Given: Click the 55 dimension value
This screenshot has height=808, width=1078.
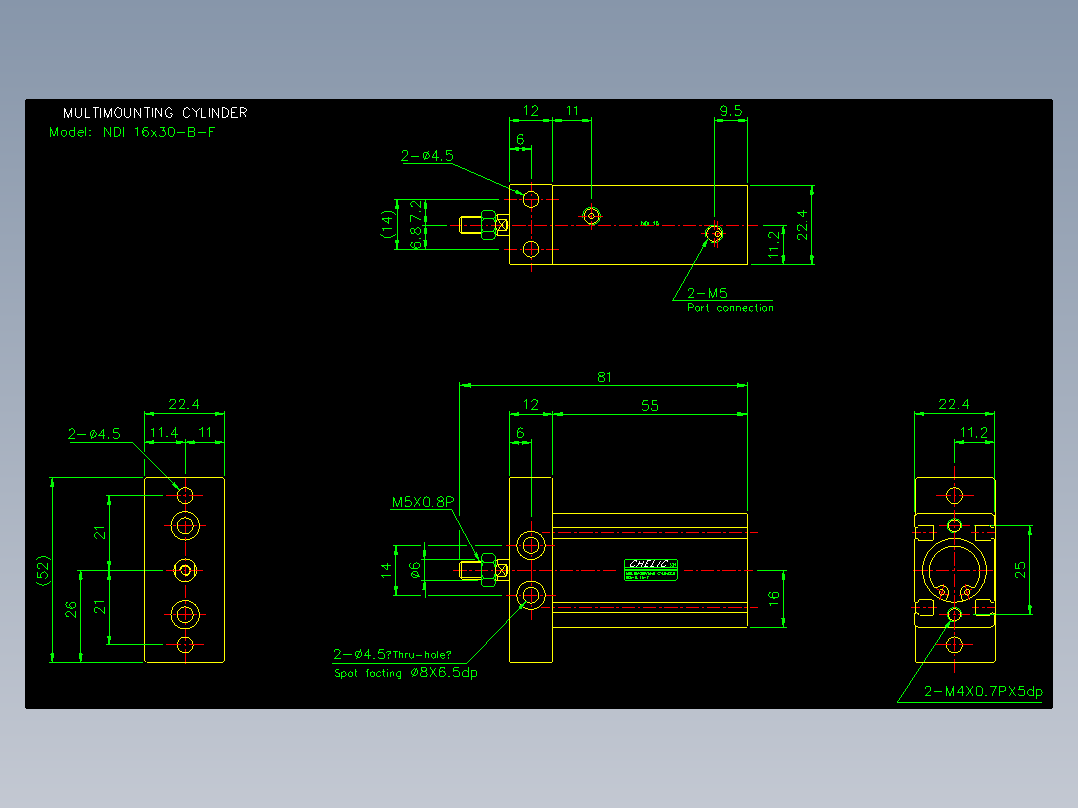Looking at the screenshot, I should (x=650, y=406).
